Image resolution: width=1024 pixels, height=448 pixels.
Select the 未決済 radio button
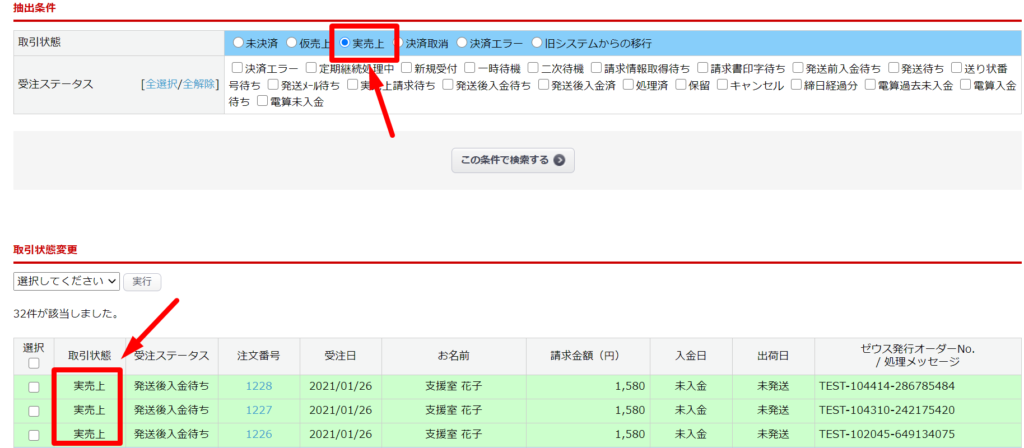point(238,43)
